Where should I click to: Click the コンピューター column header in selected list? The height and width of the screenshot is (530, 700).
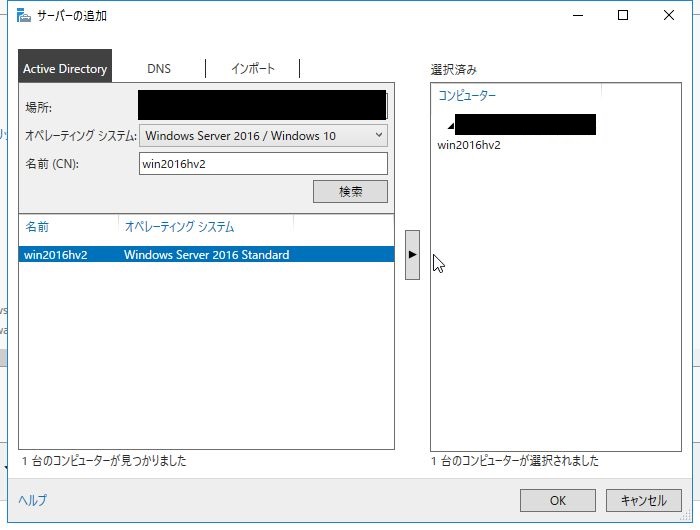pyautogui.click(x=467, y=96)
